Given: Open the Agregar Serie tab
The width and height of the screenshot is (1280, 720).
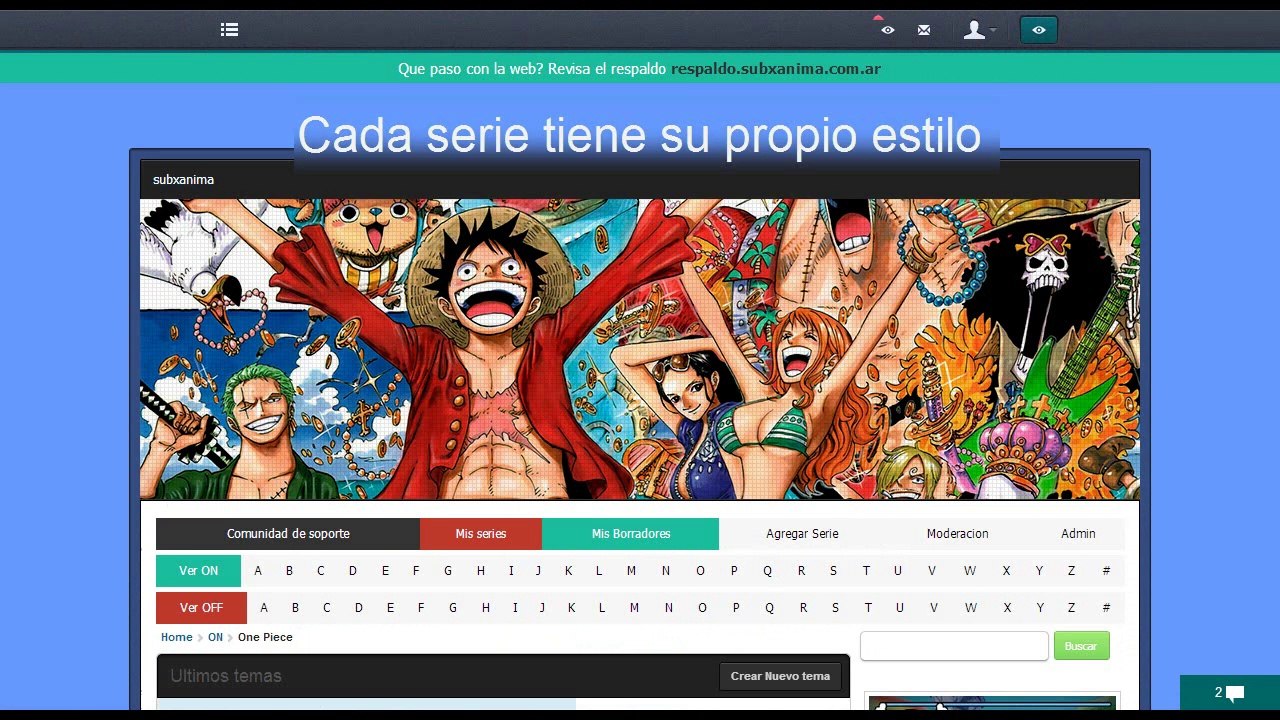Looking at the screenshot, I should [x=802, y=534].
